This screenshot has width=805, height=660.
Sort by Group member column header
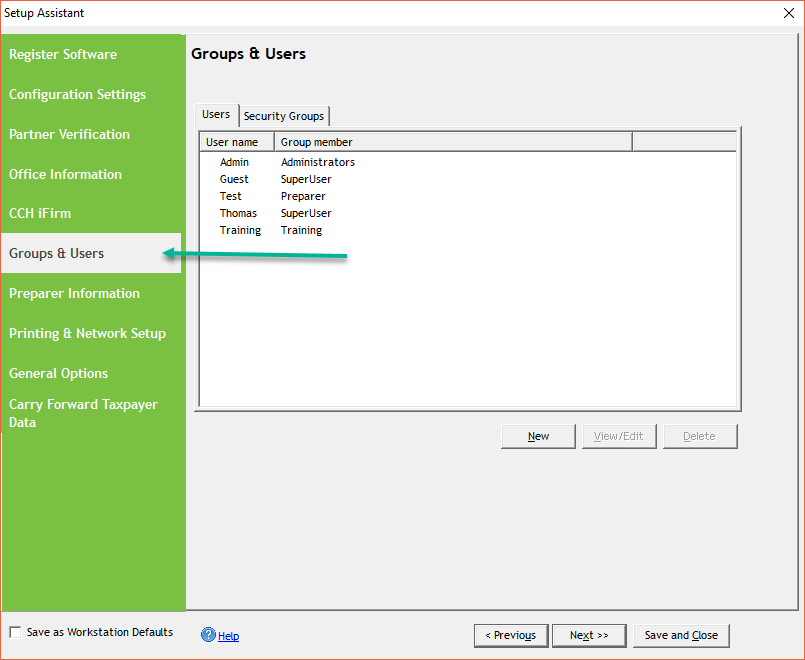[x=453, y=142]
